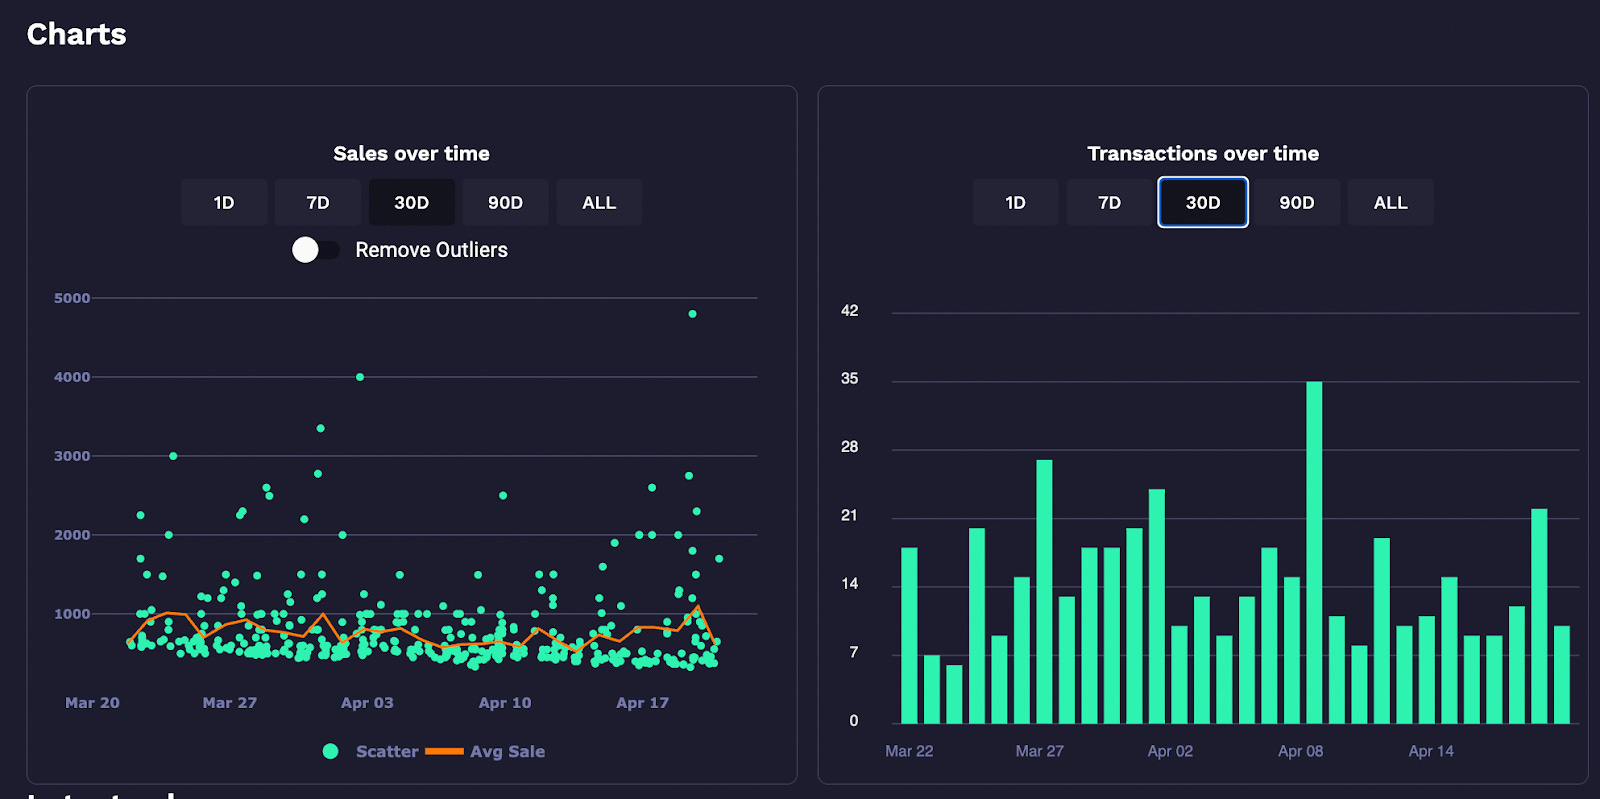This screenshot has width=1600, height=799.
Task: Select 30D range for Sales over time
Action: coord(412,202)
